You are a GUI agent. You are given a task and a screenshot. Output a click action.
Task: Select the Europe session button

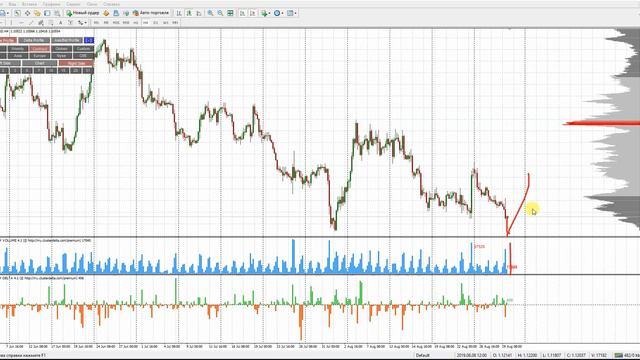click(40, 56)
